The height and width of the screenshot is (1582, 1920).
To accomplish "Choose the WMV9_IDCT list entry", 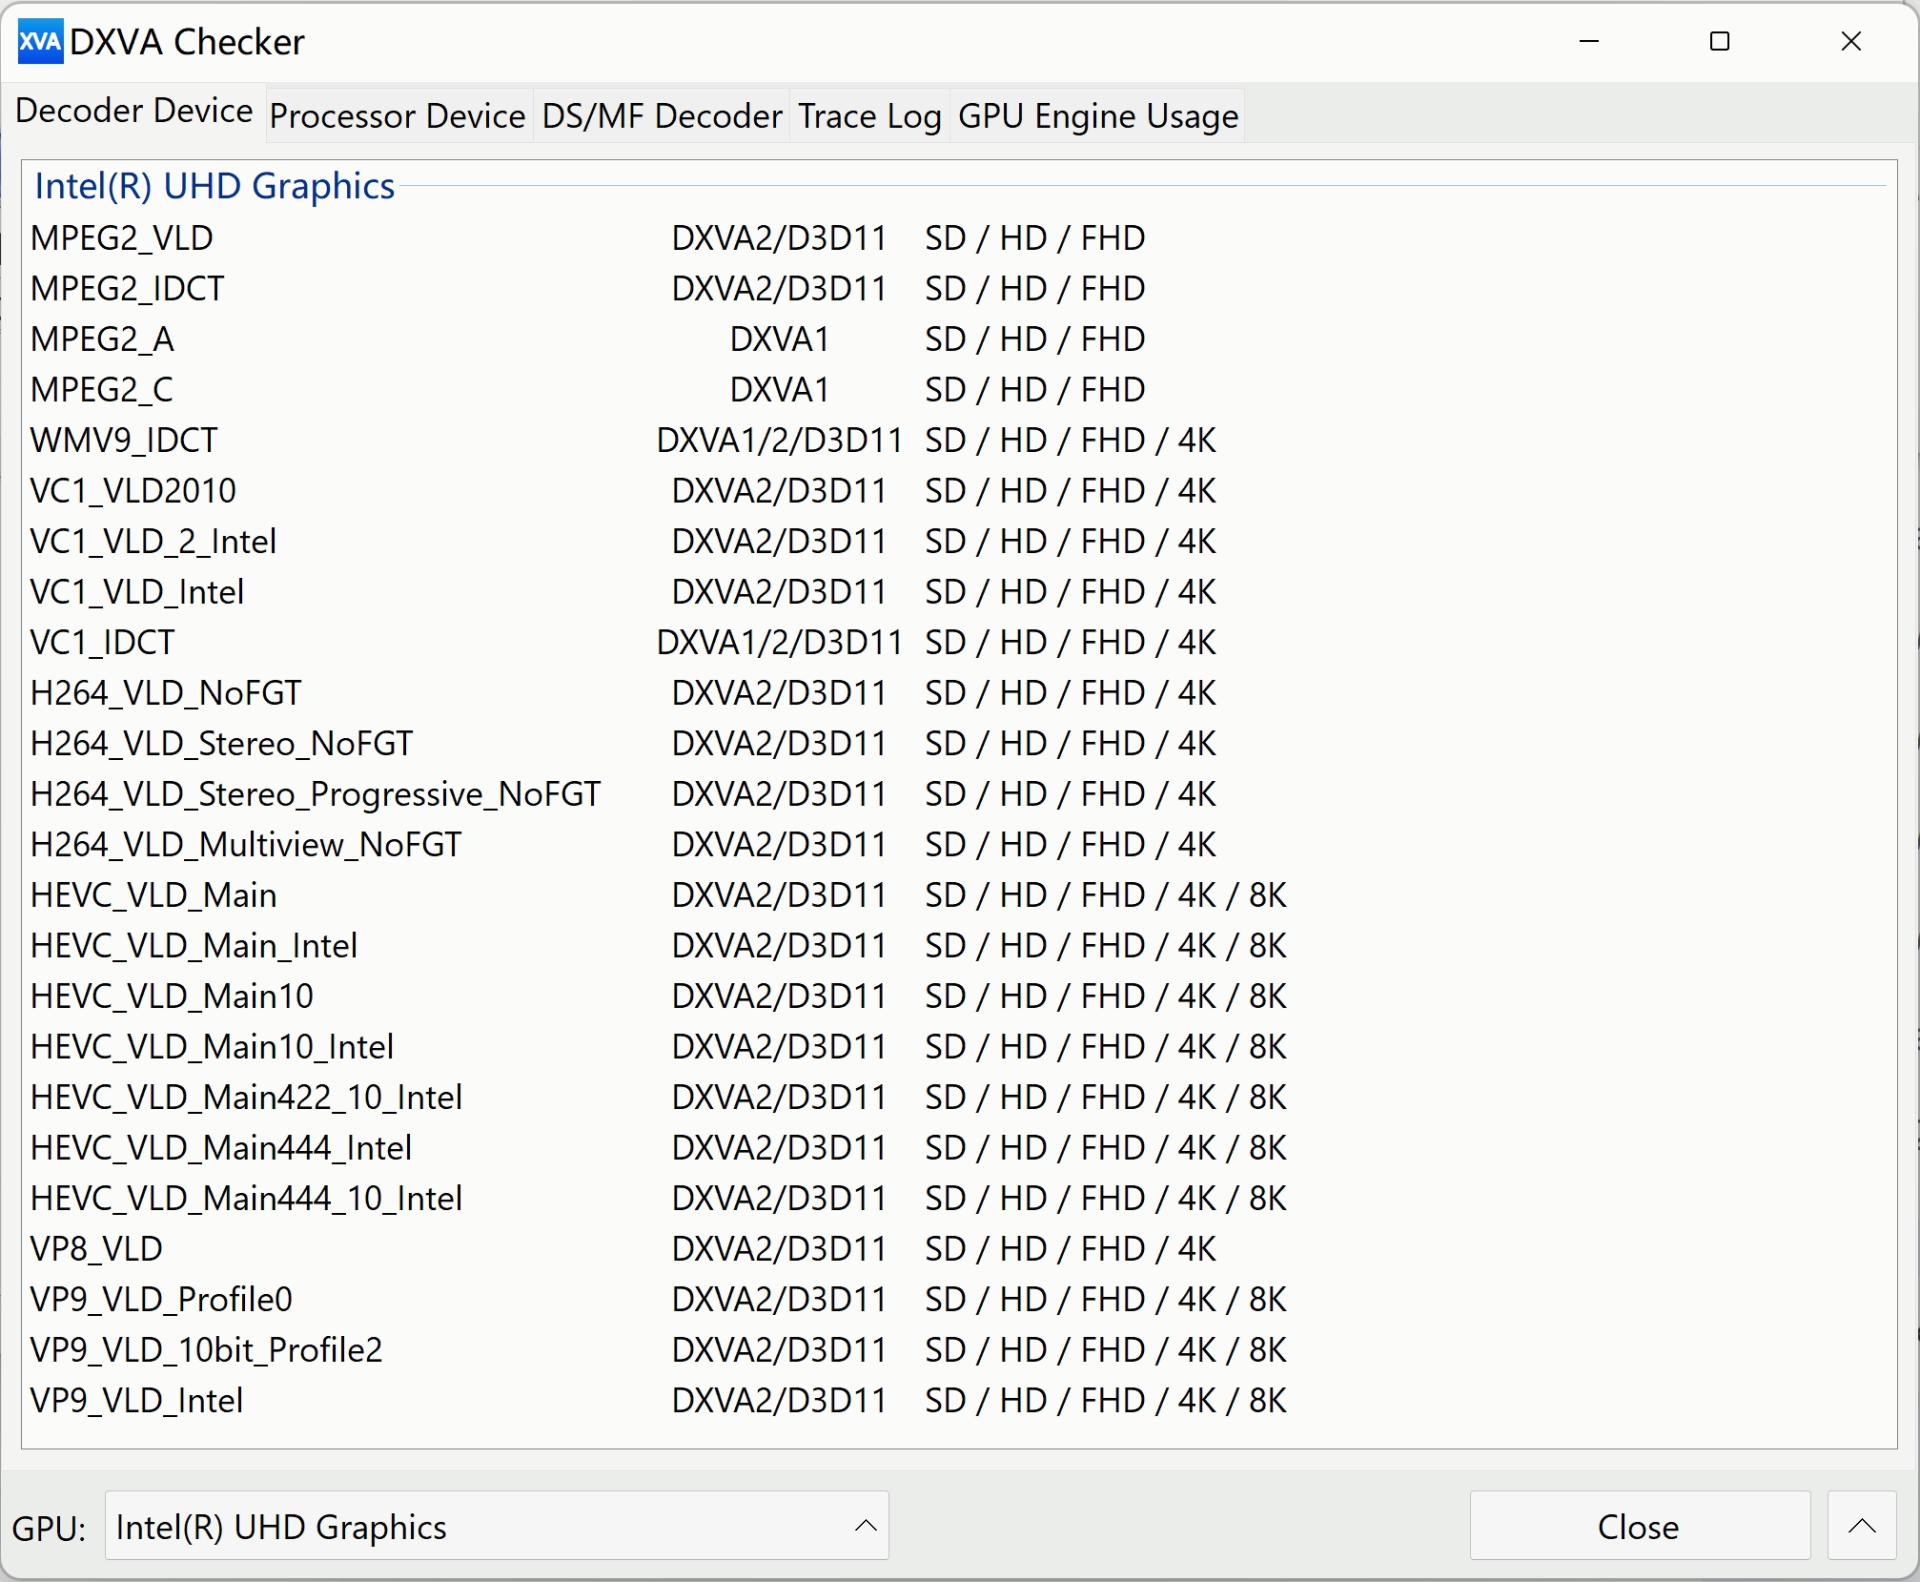I will [124, 440].
